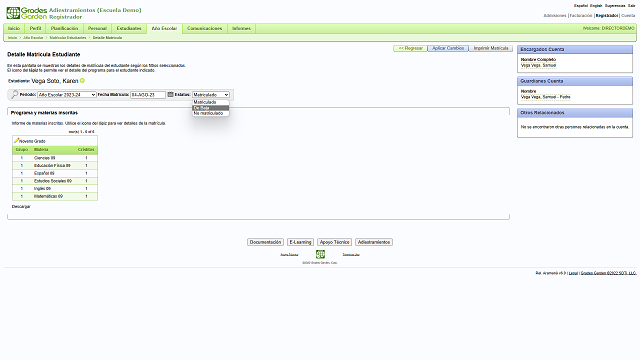Open the Cuenta module link

tap(628, 16)
